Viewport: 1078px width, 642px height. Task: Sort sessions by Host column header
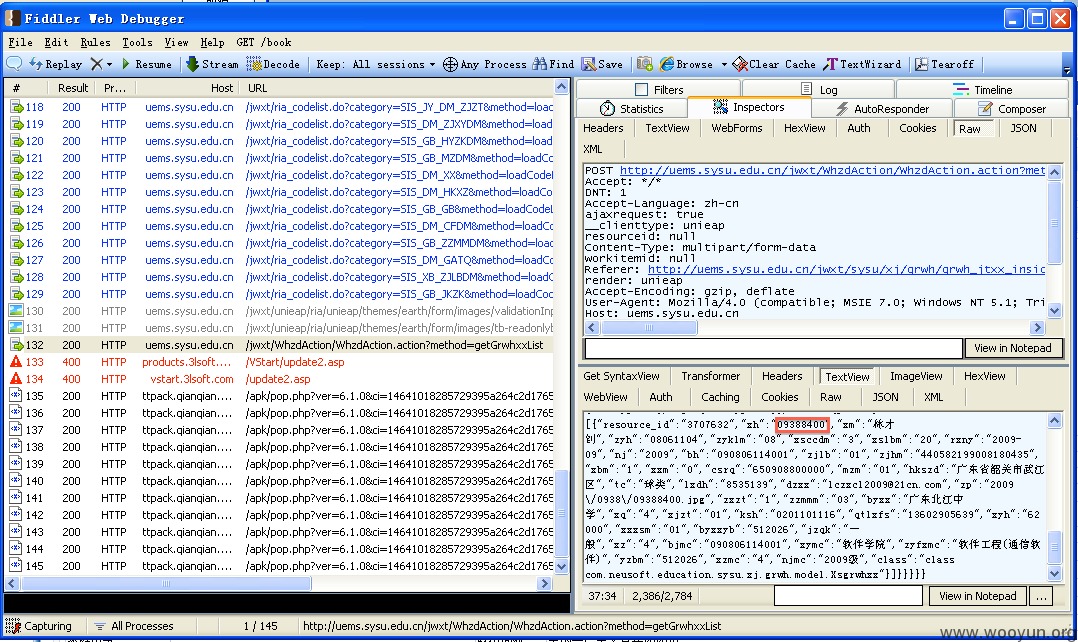click(188, 88)
